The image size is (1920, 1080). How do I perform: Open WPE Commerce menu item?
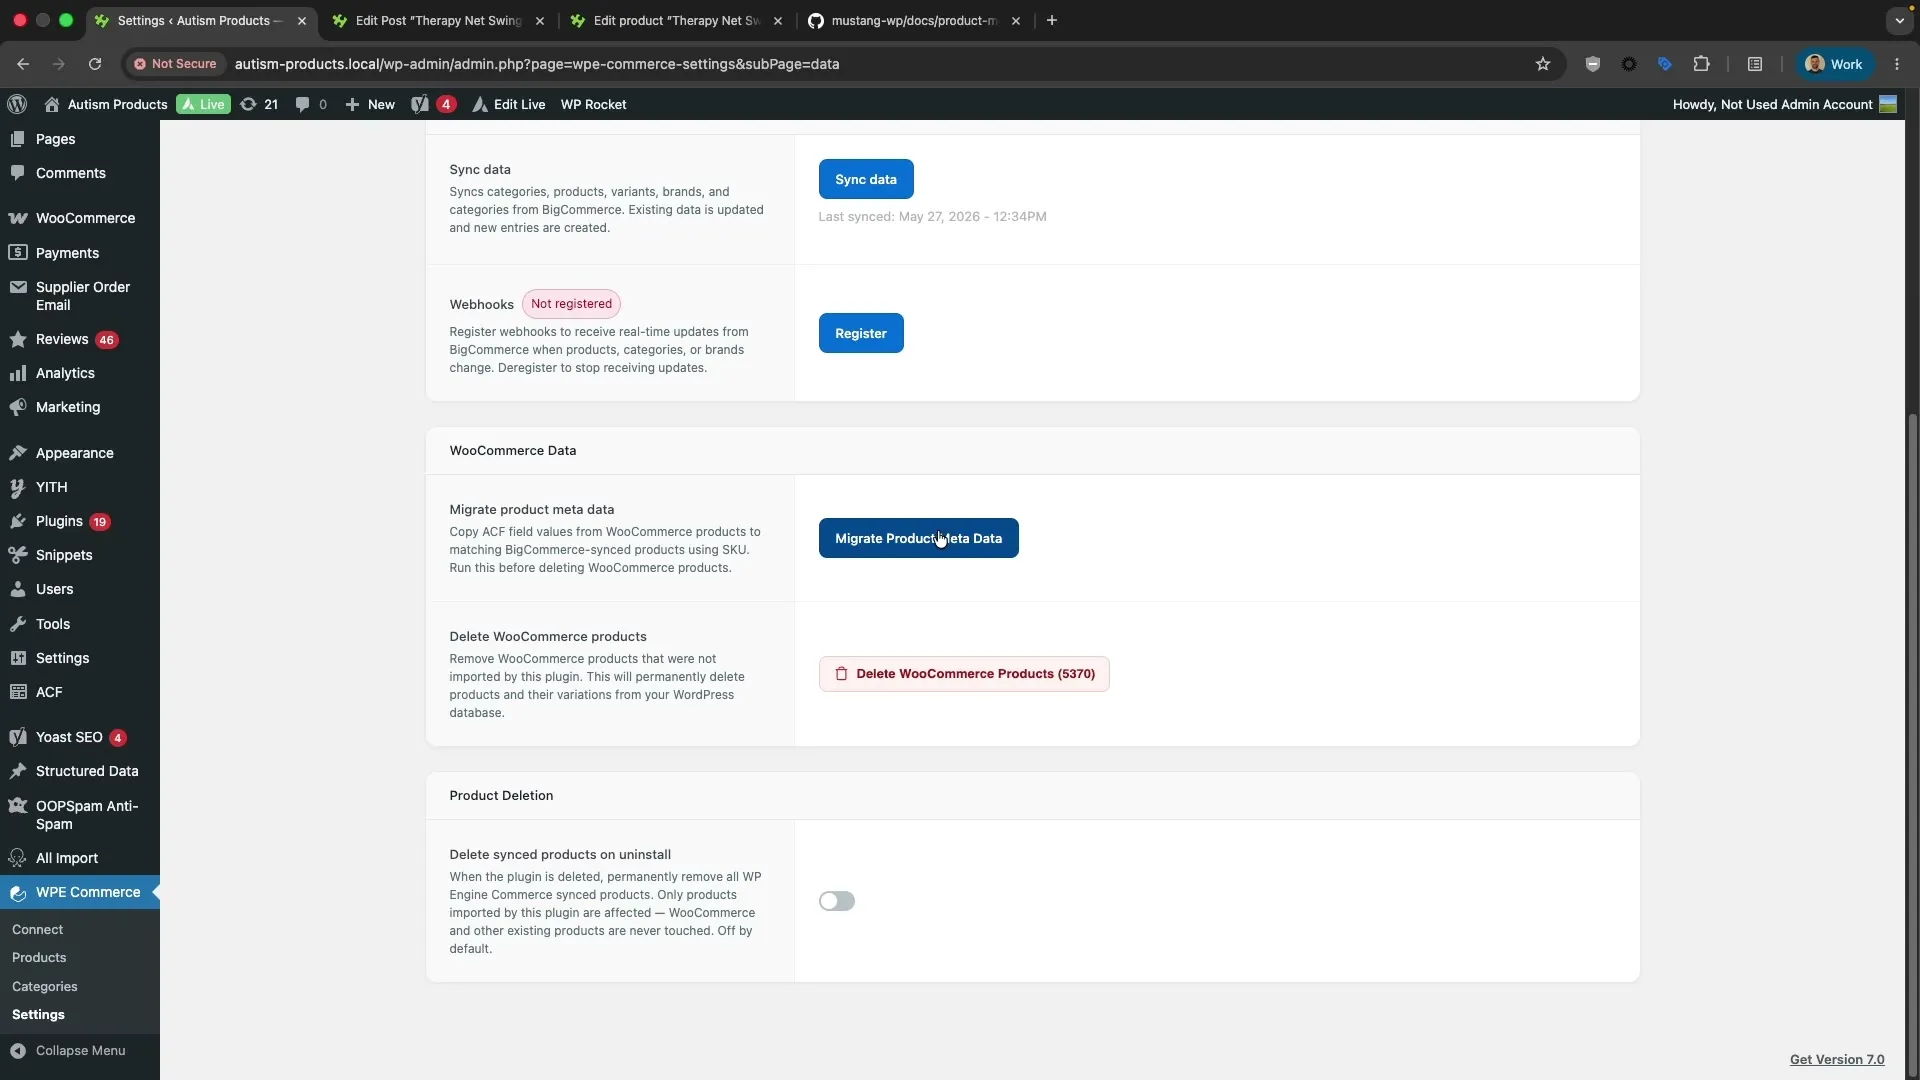(x=80, y=892)
